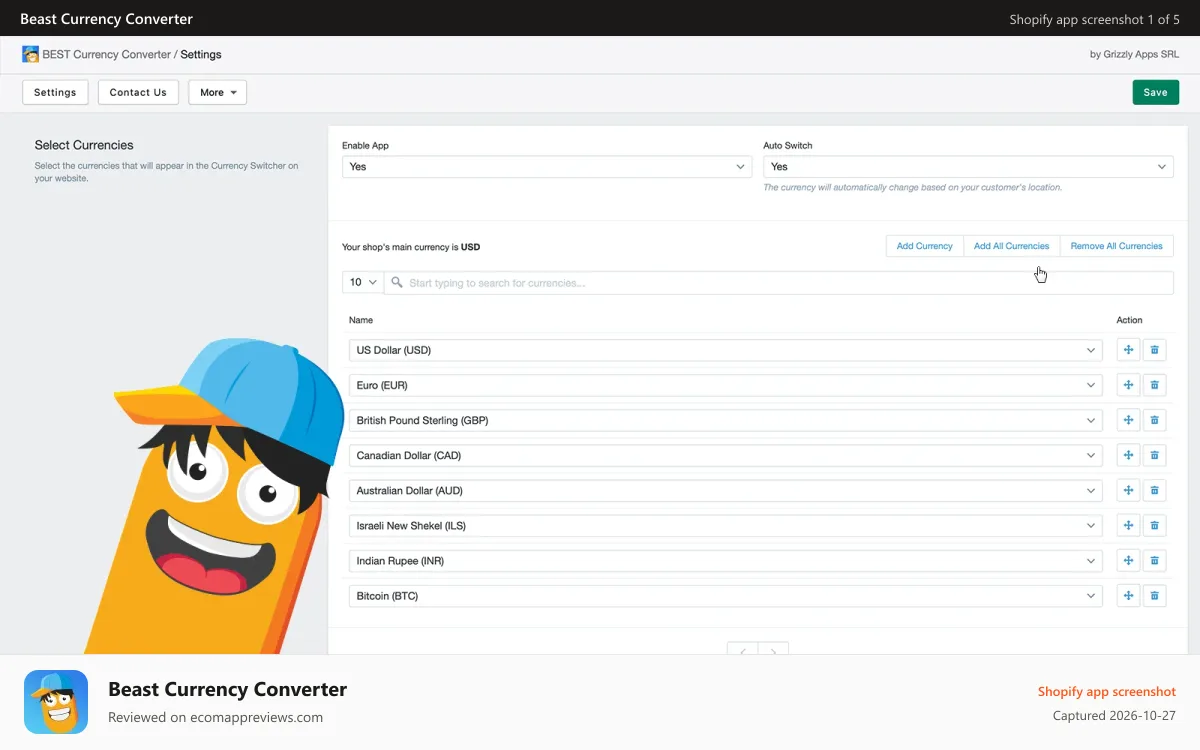
Task: Save the currency settings
Action: coord(1155,92)
